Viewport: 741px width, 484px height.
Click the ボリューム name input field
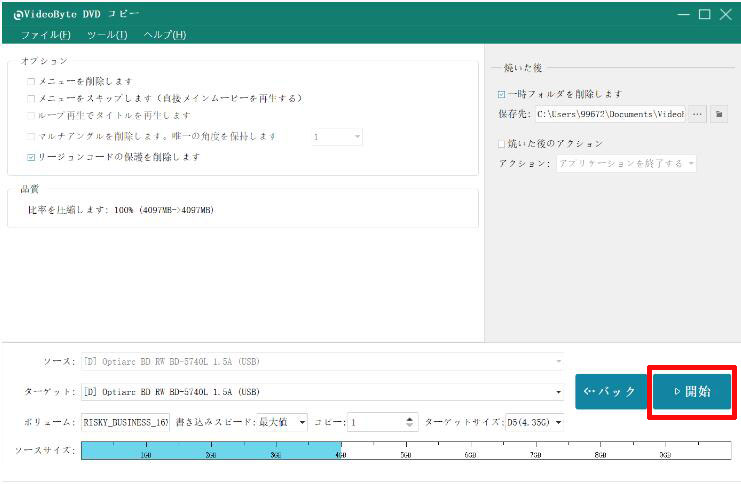(x=125, y=422)
